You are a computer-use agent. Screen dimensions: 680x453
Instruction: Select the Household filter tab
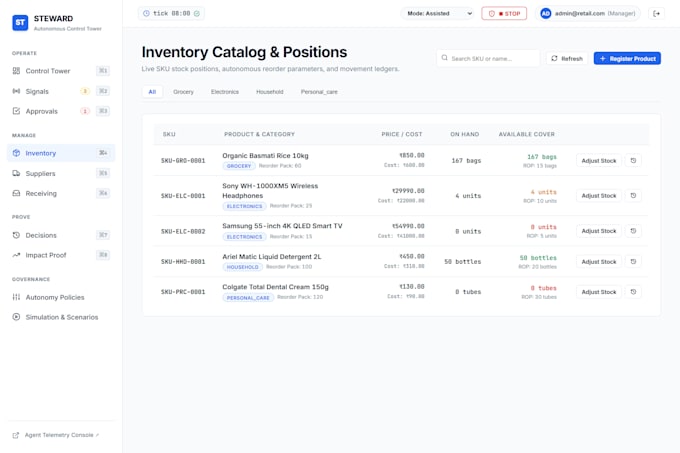[269, 92]
